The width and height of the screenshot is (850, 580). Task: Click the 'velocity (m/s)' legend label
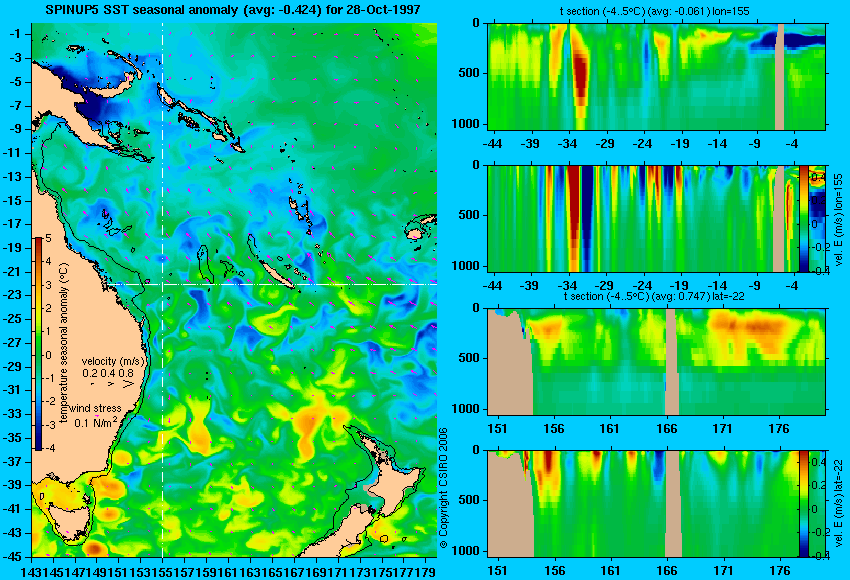click(113, 361)
